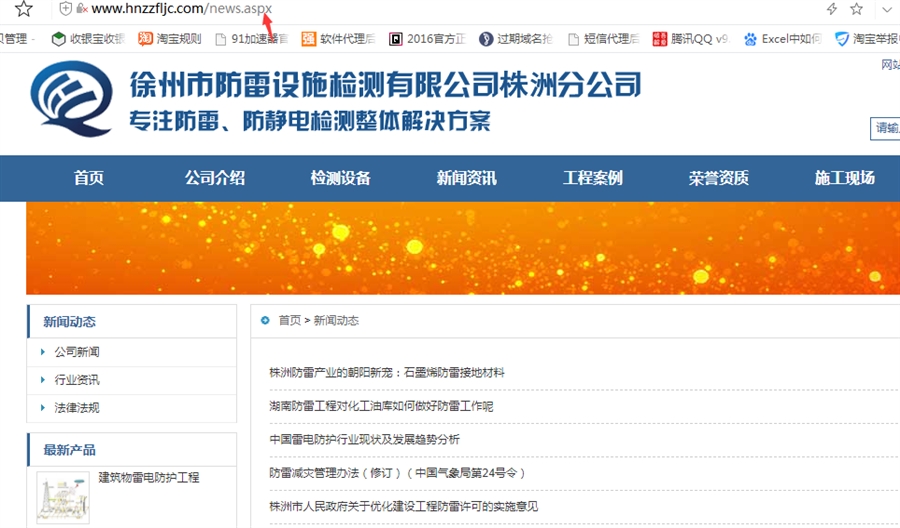Click the shield security icon in address bar
Image resolution: width=900 pixels, height=528 pixels.
pyautogui.click(x=66, y=9)
